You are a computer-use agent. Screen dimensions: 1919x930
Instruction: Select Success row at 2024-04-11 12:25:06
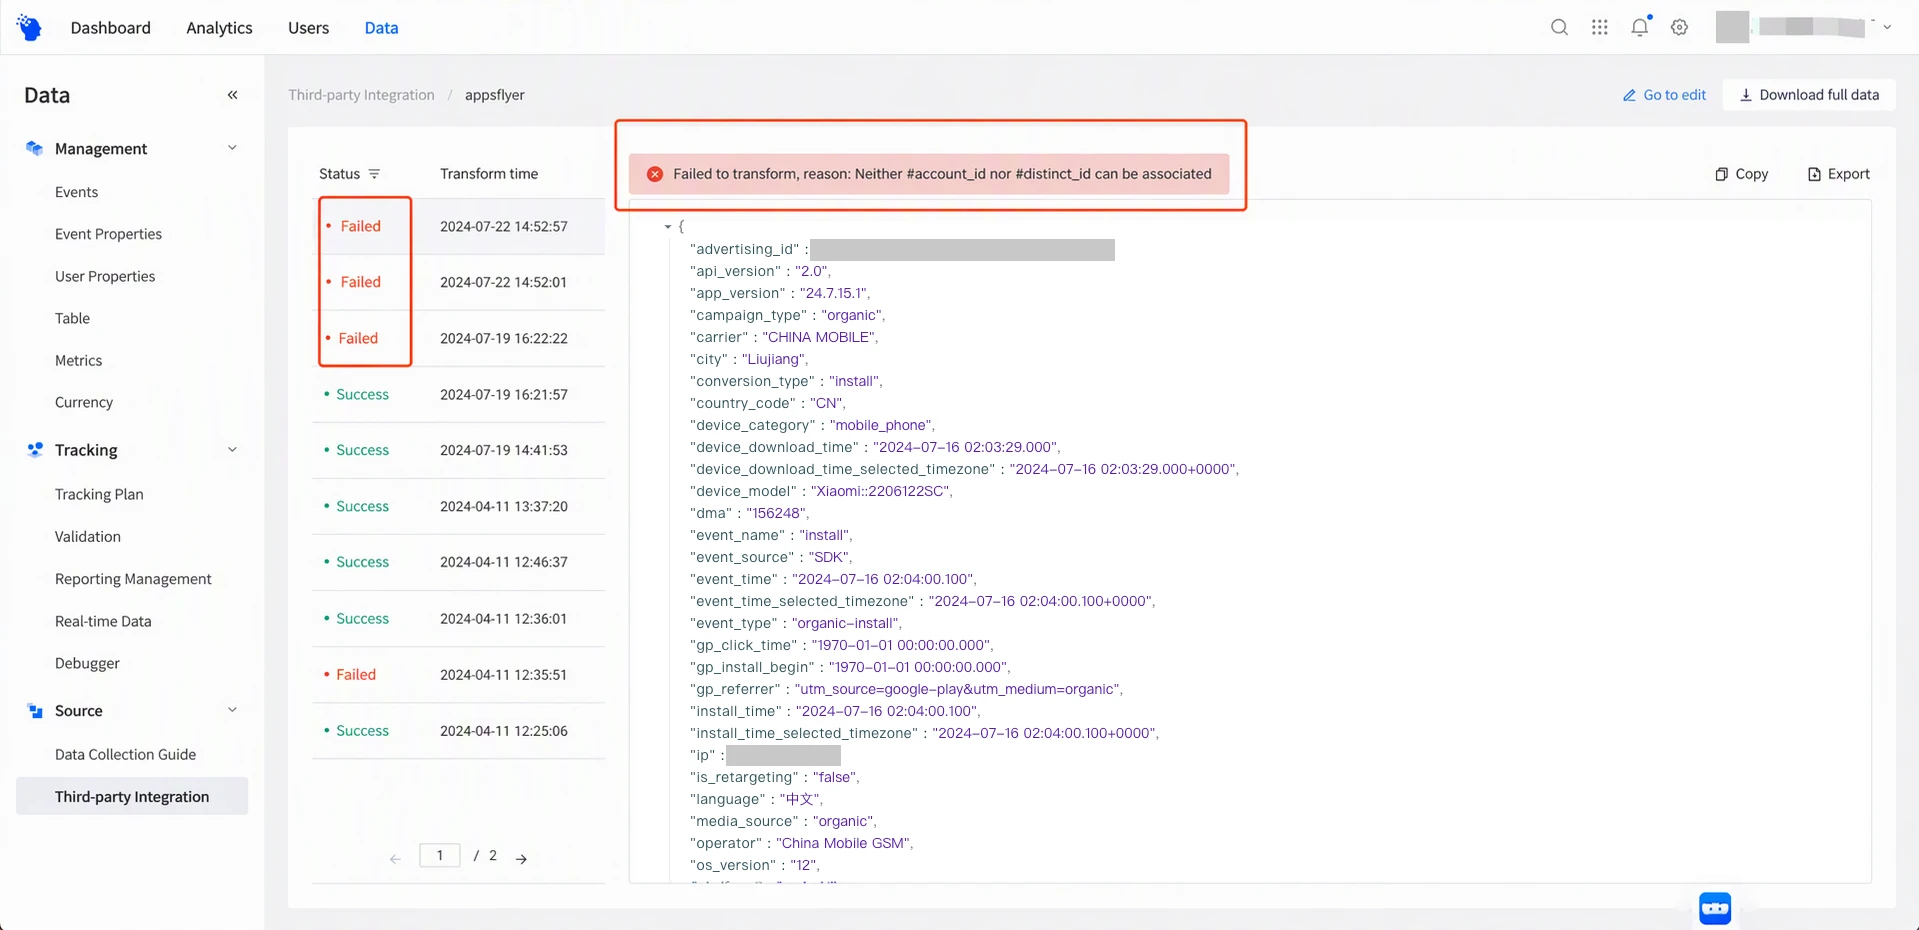coord(458,730)
